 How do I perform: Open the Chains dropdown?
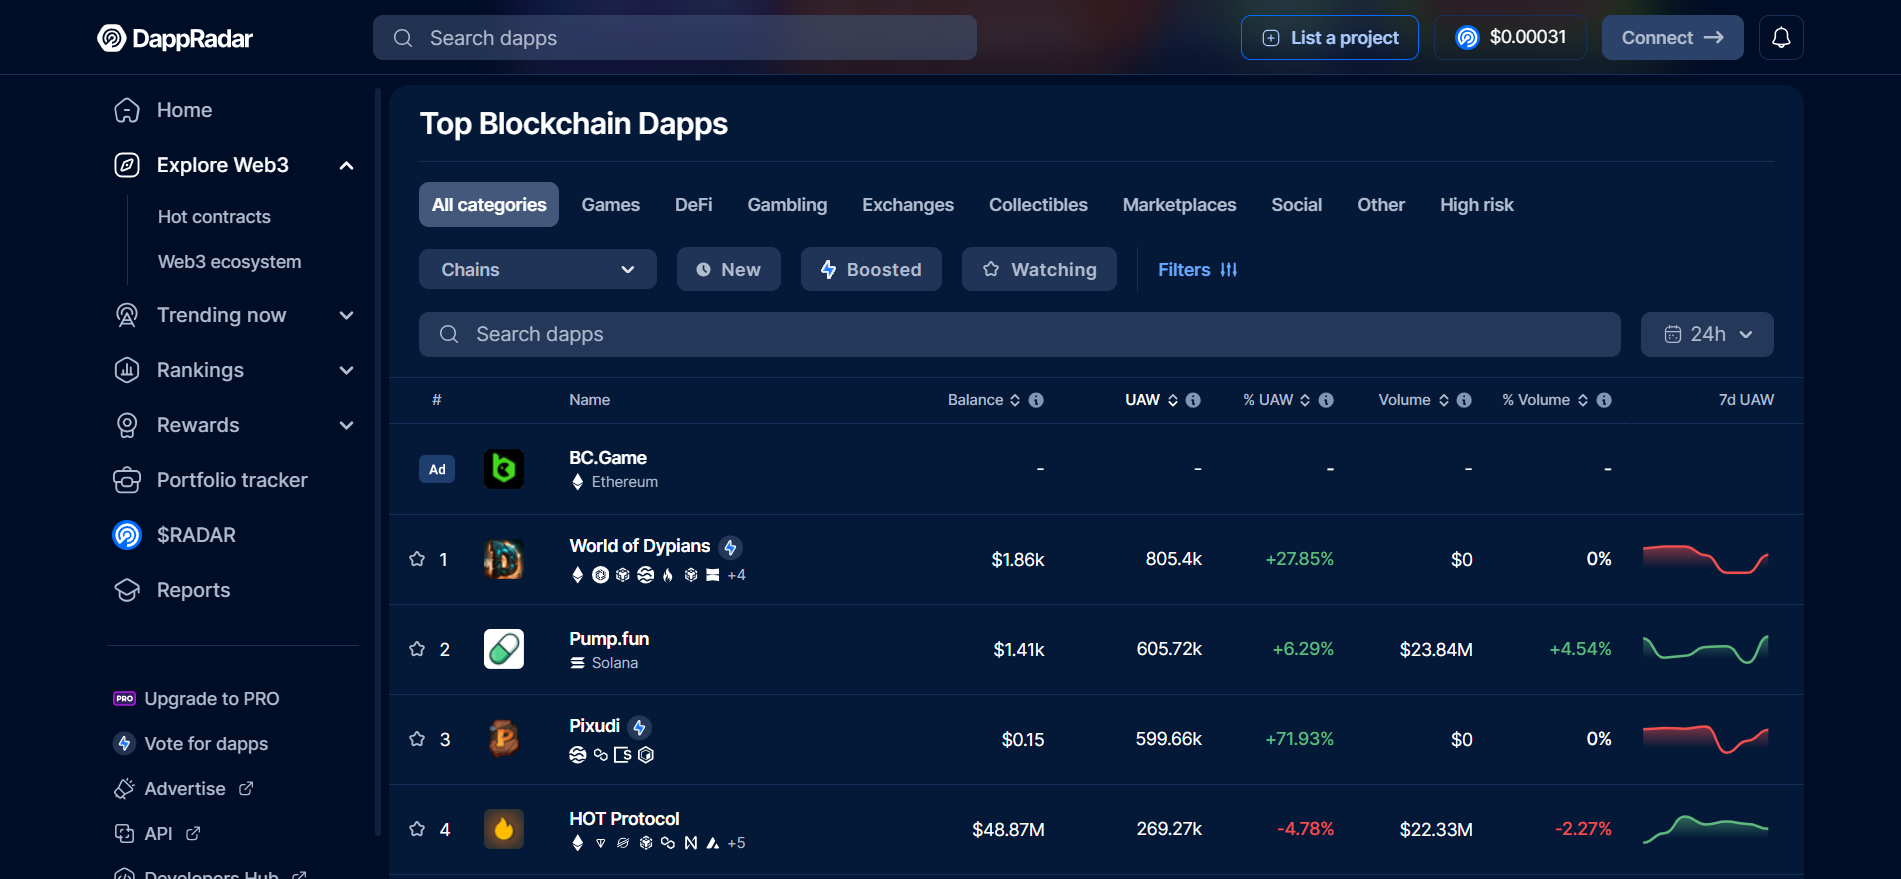538,269
